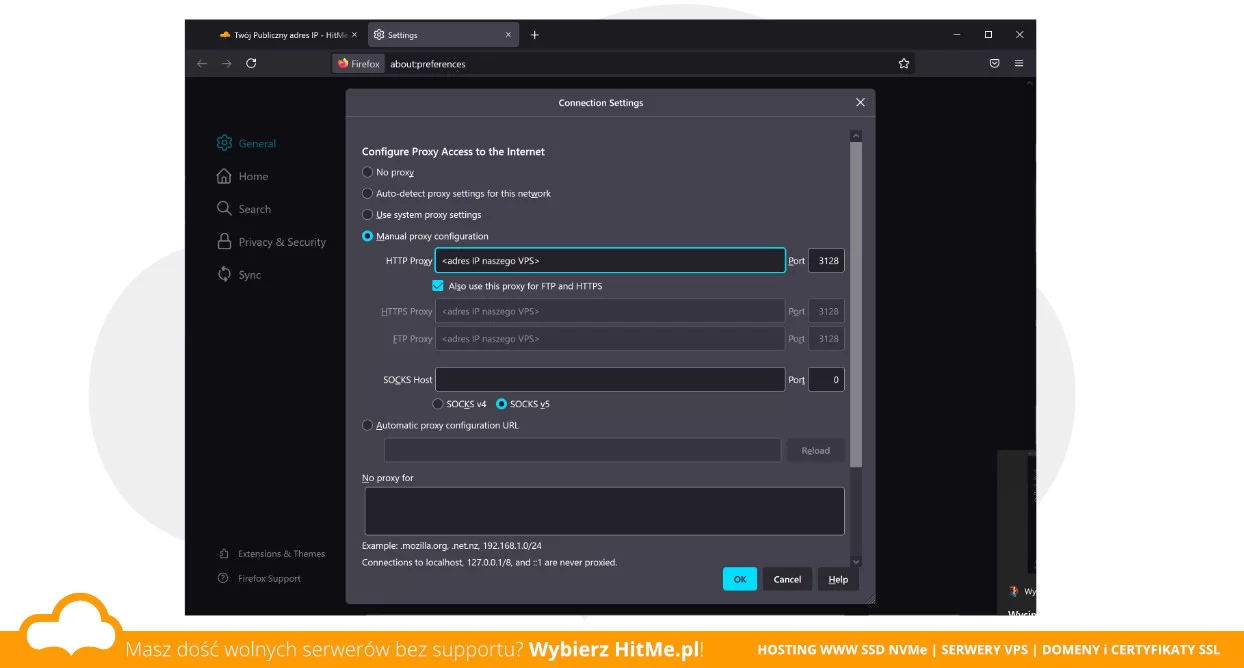Open Privacy & Security via lock icon
The width and height of the screenshot is (1244, 668).
click(224, 242)
